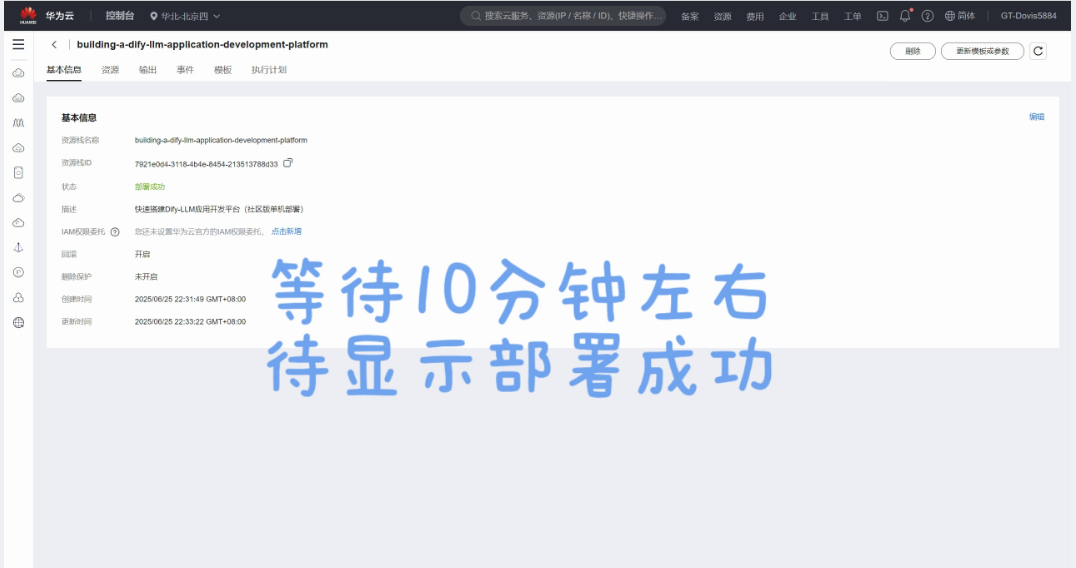This screenshot has width=1076, height=568.
Task: Click the globe icon in the left sidebar
Action: 18,322
